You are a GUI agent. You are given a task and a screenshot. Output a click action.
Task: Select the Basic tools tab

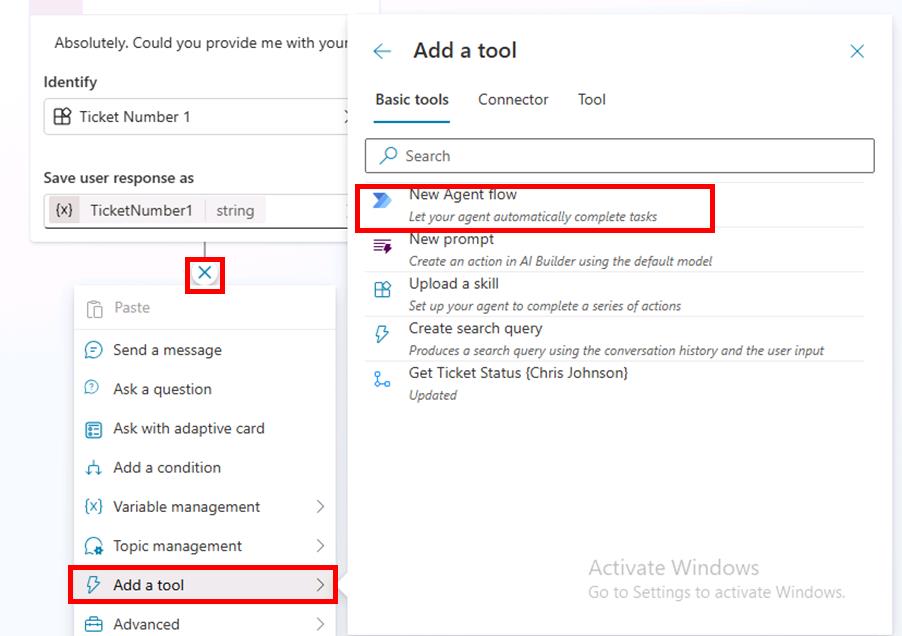click(x=412, y=99)
